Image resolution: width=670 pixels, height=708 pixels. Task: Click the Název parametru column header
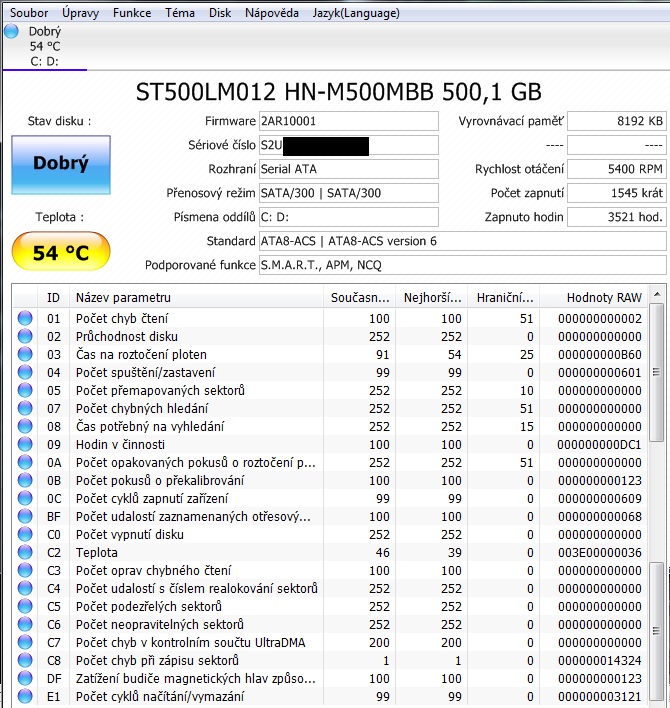(x=196, y=298)
